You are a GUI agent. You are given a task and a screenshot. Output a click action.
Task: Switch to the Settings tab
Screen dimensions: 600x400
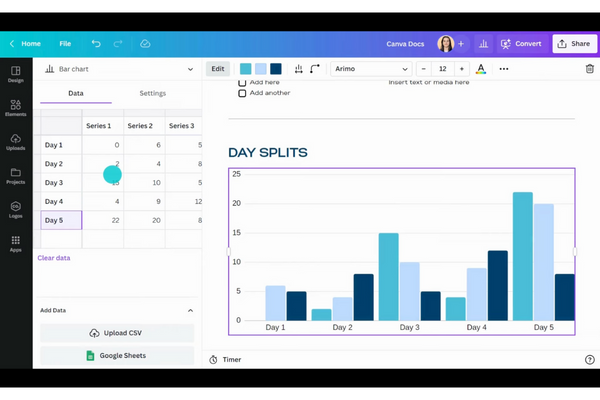tap(152, 93)
